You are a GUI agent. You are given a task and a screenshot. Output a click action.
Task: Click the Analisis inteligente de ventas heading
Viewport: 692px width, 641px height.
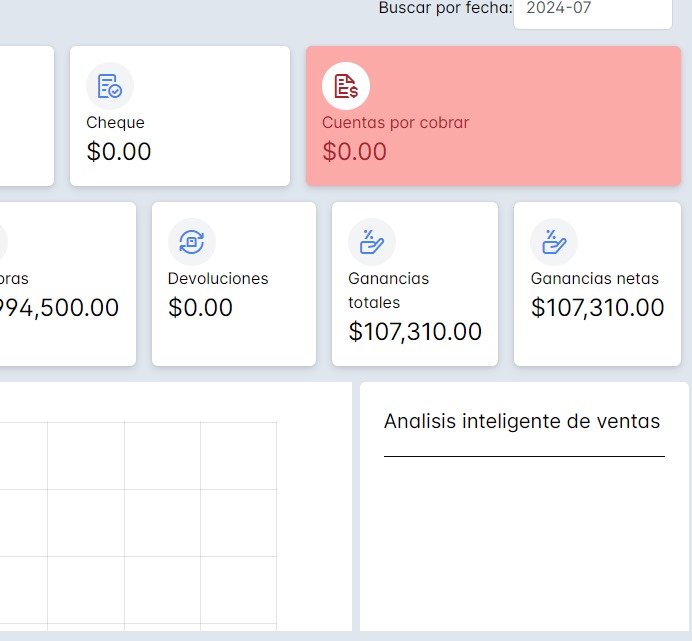click(522, 421)
